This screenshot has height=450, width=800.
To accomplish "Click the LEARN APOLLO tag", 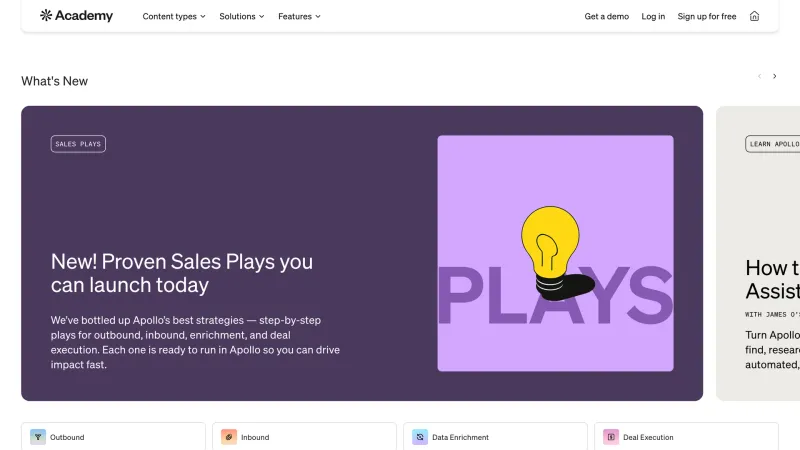I will point(772,144).
